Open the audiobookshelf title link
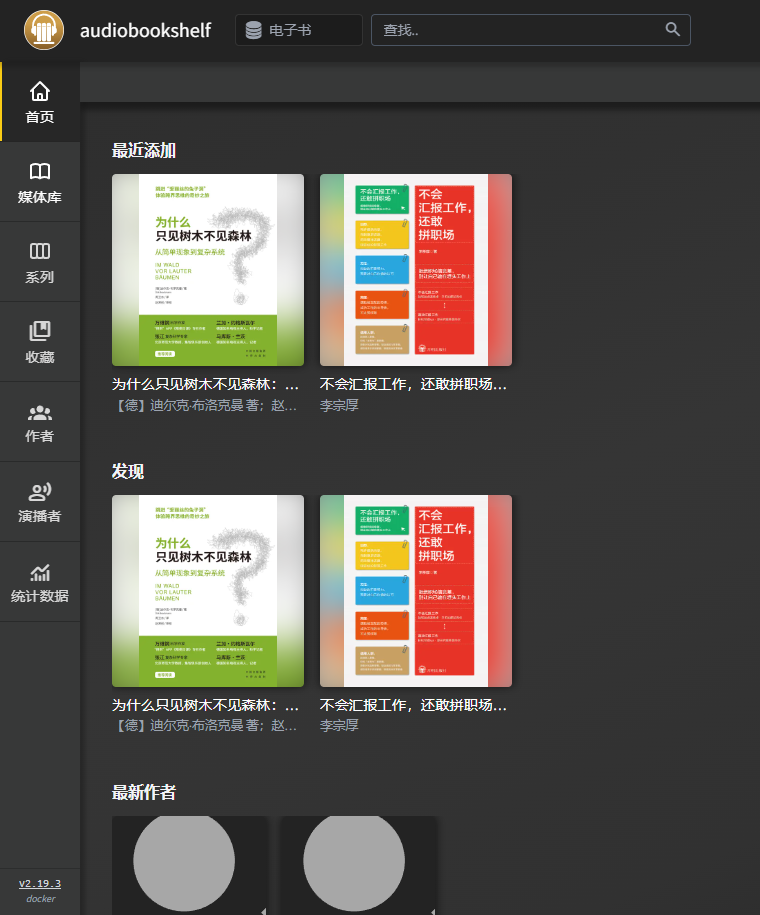Image resolution: width=760 pixels, height=915 pixels. pyautogui.click(x=145, y=30)
